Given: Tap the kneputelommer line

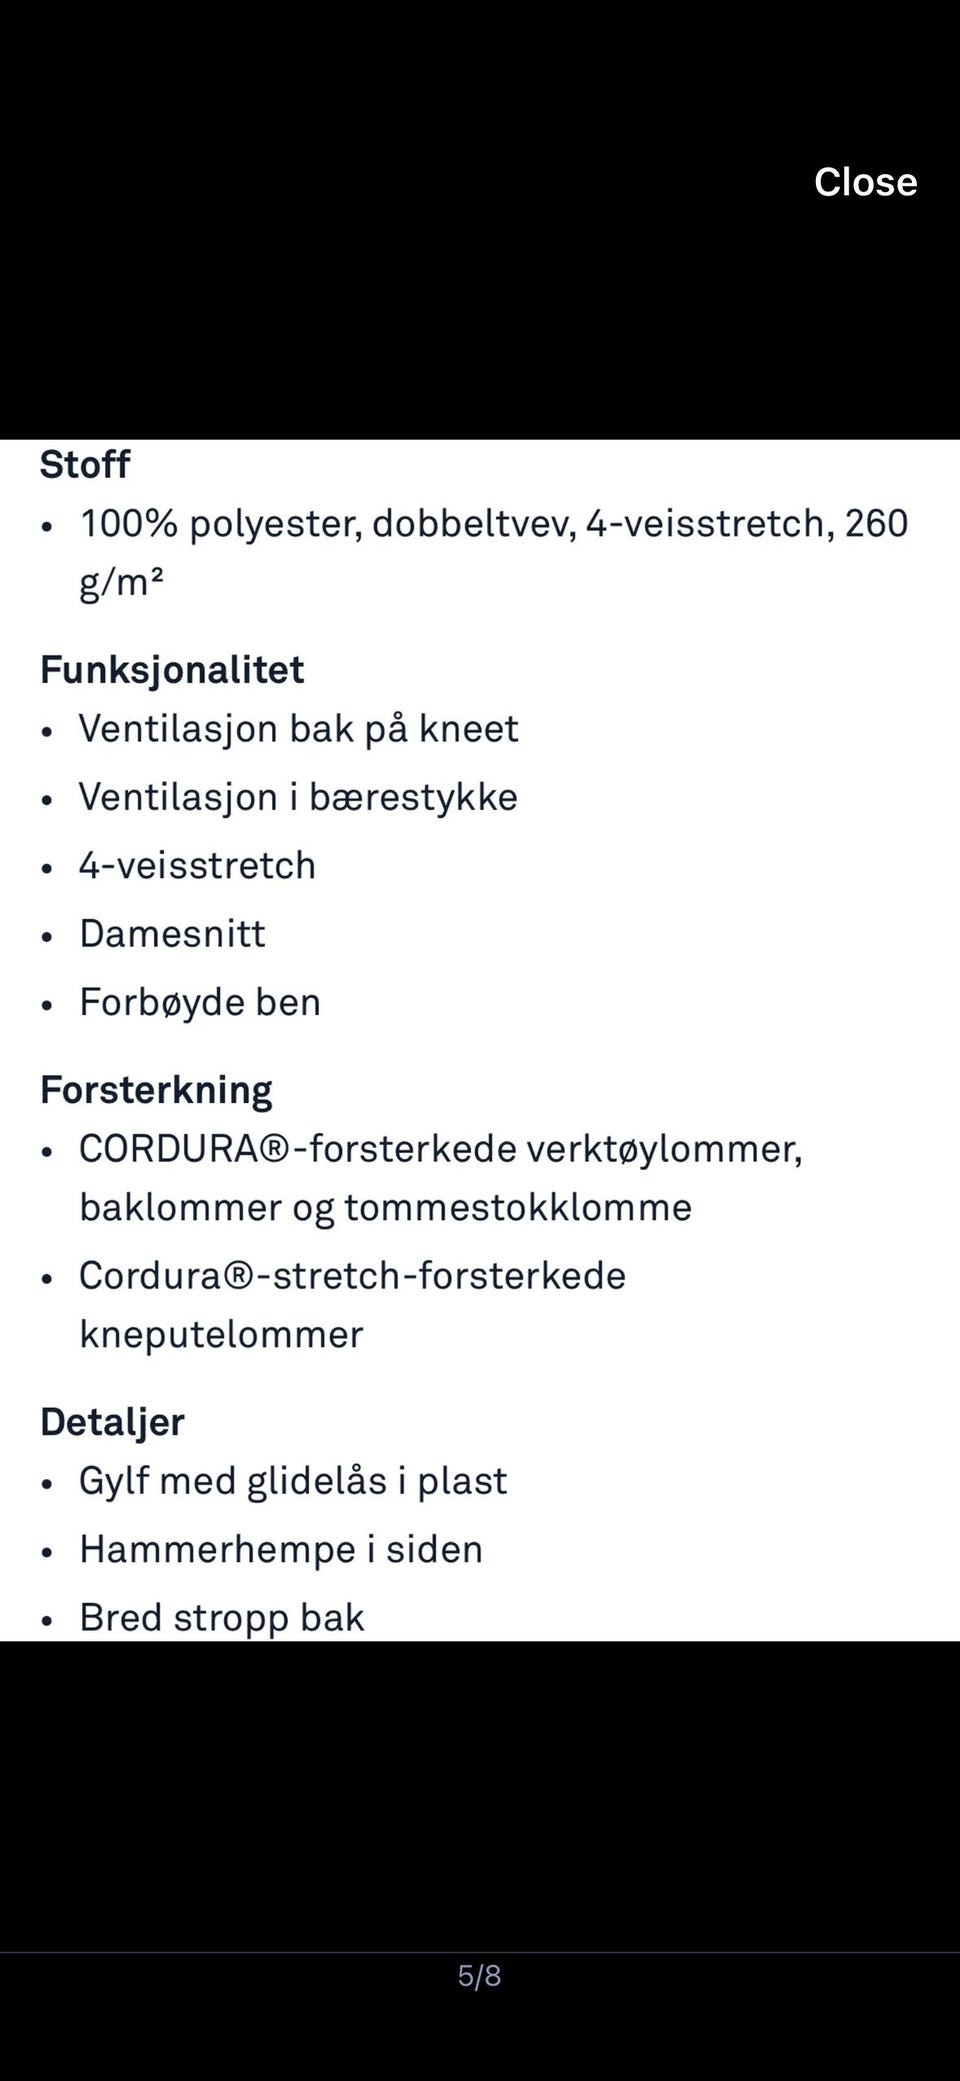Looking at the screenshot, I should [222, 1334].
